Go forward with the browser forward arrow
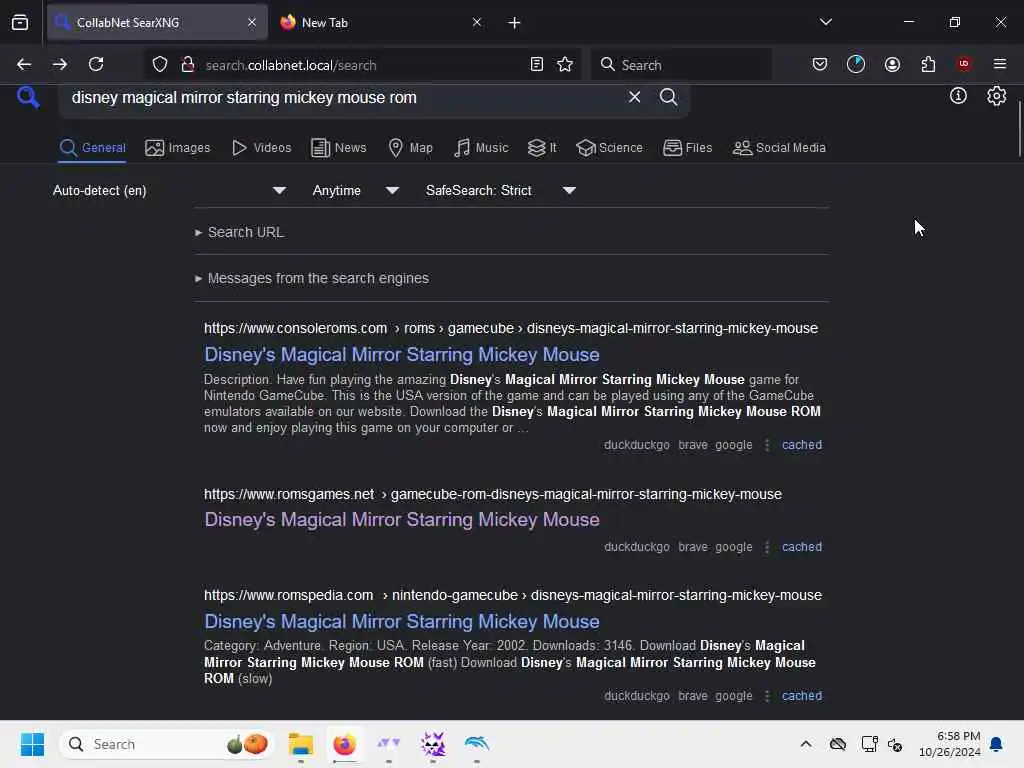Image resolution: width=1024 pixels, height=768 pixels. (x=60, y=64)
